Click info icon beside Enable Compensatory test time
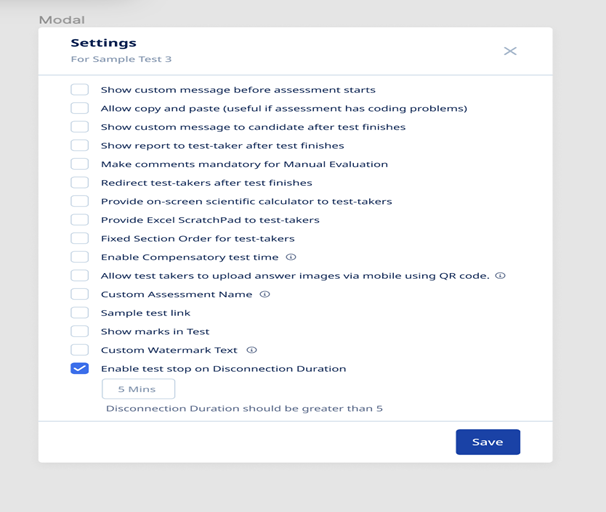Image resolution: width=606 pixels, height=512 pixels. click(291, 257)
